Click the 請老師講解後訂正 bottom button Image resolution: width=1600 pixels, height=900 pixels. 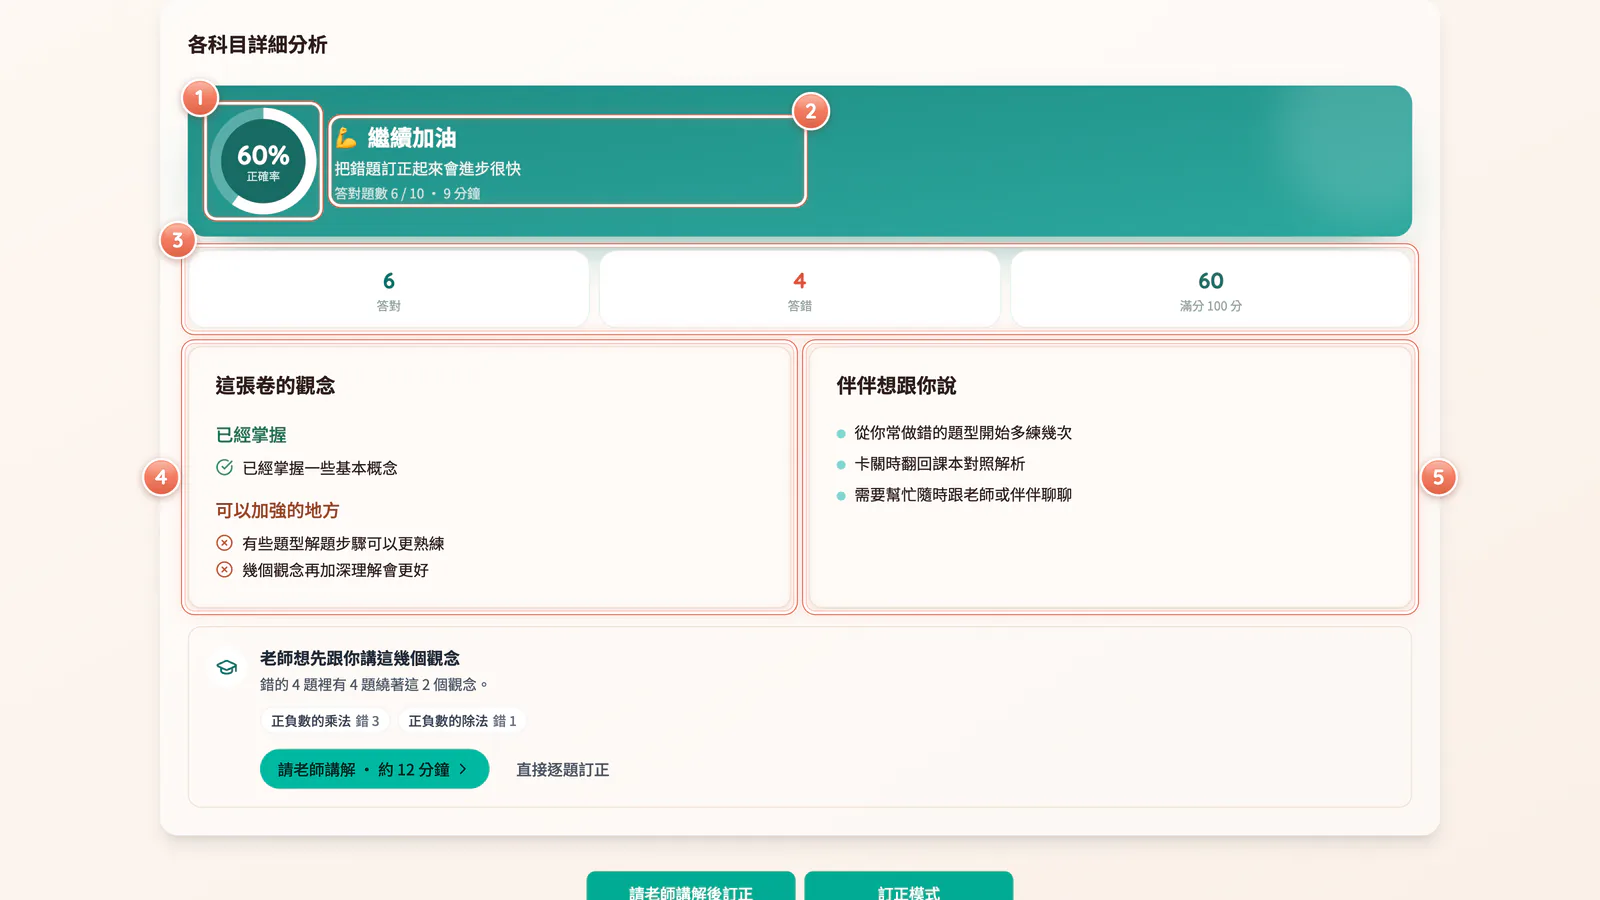tap(691, 886)
